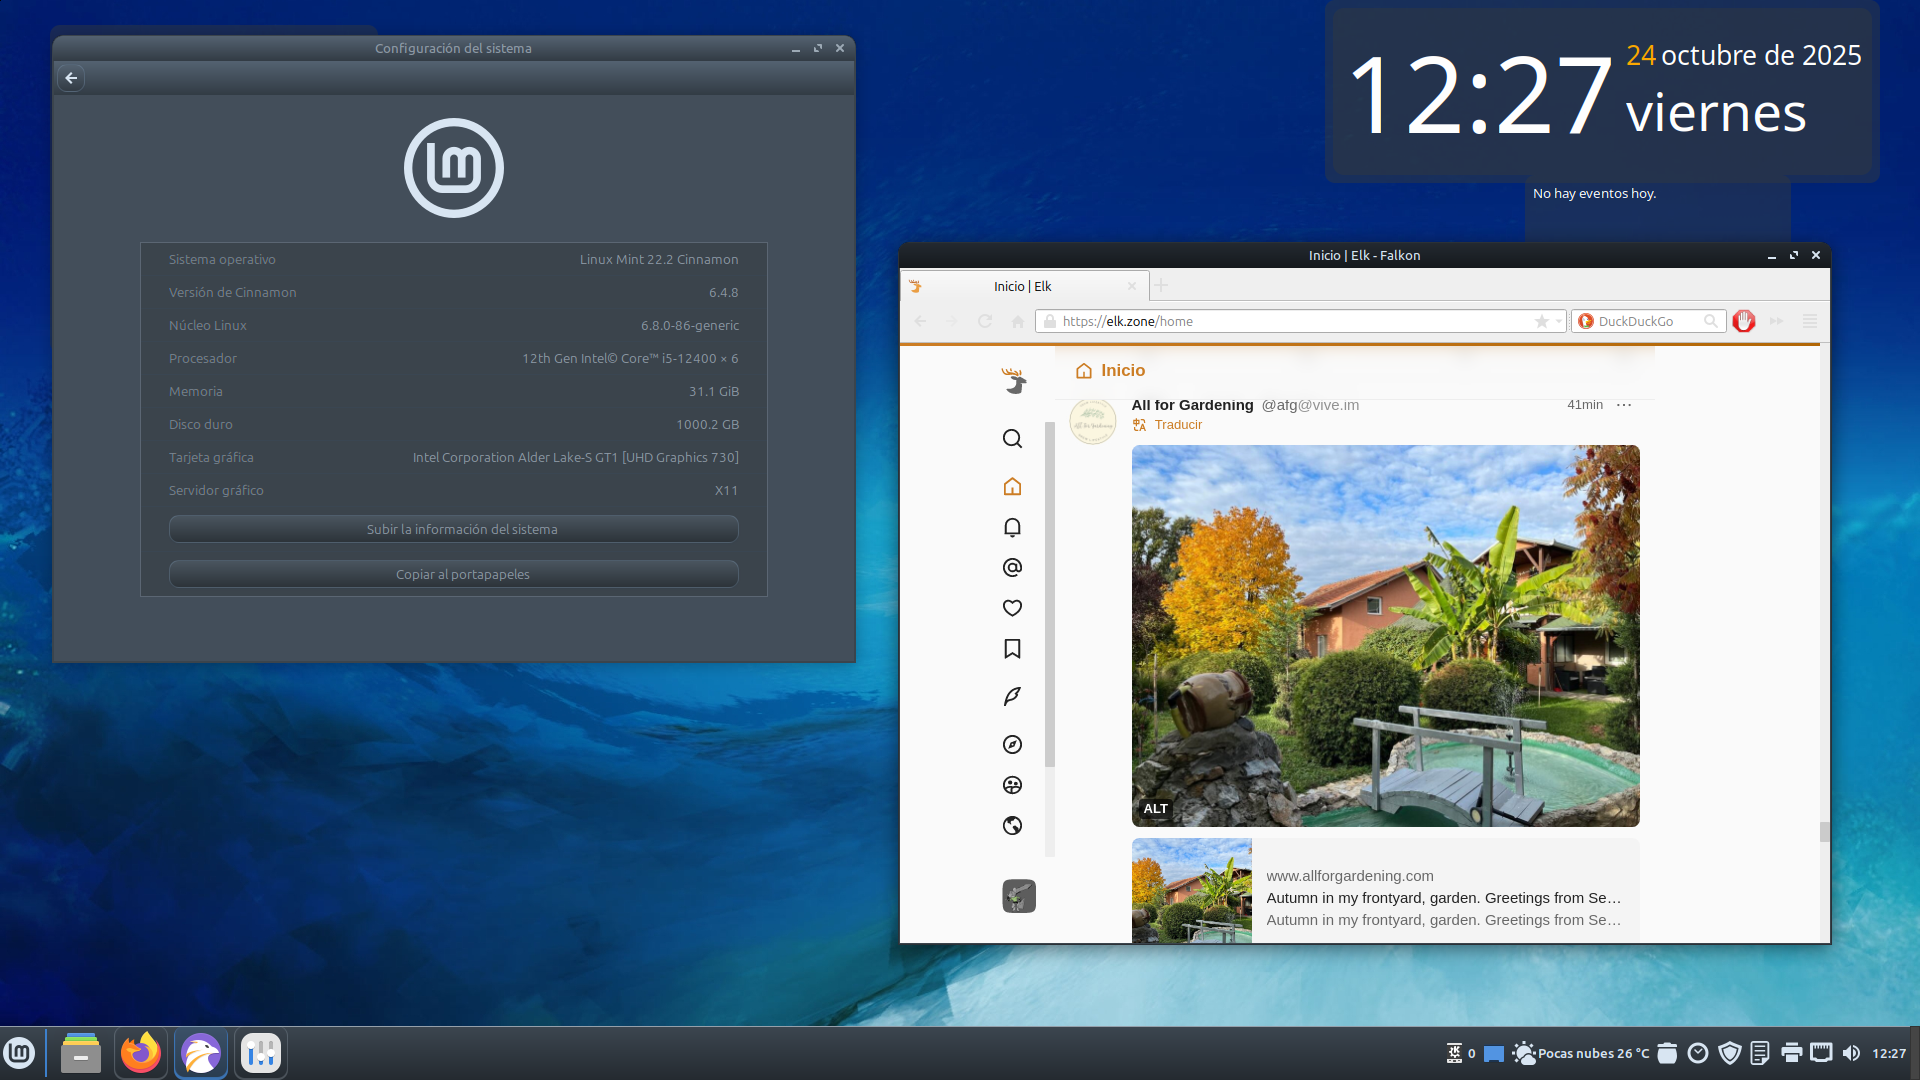Open mentions (@) in Elk sidebar

[1012, 568]
